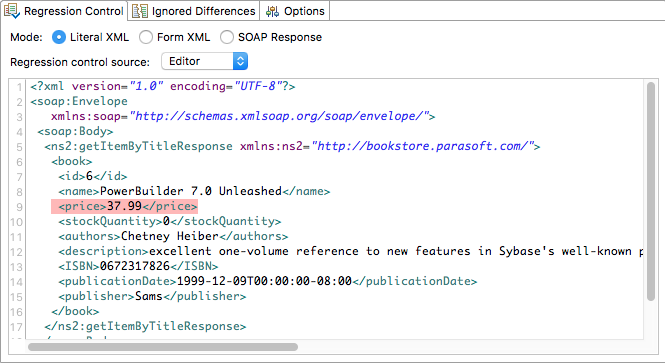The height and width of the screenshot is (363, 665).
Task: Click the PowerBuilder 7.0 Unleashed name text
Action: tap(191, 191)
